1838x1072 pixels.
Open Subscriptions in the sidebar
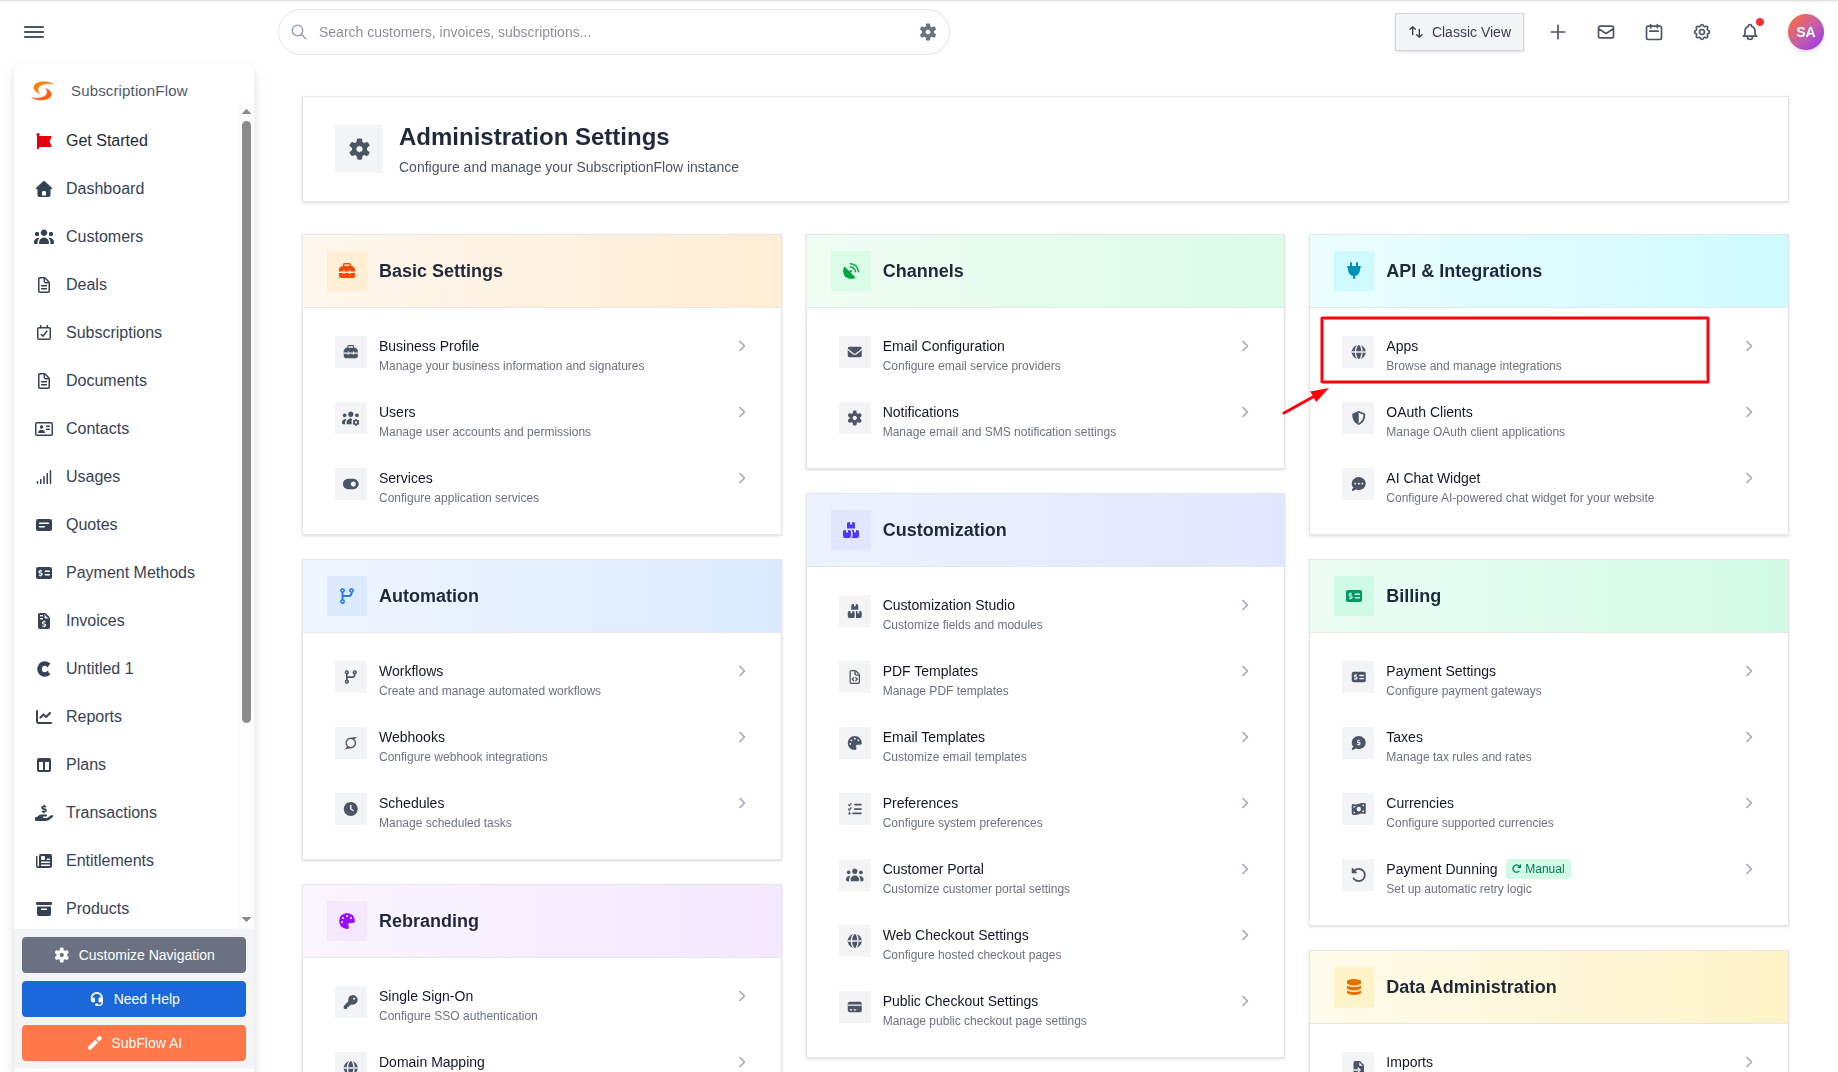113,332
